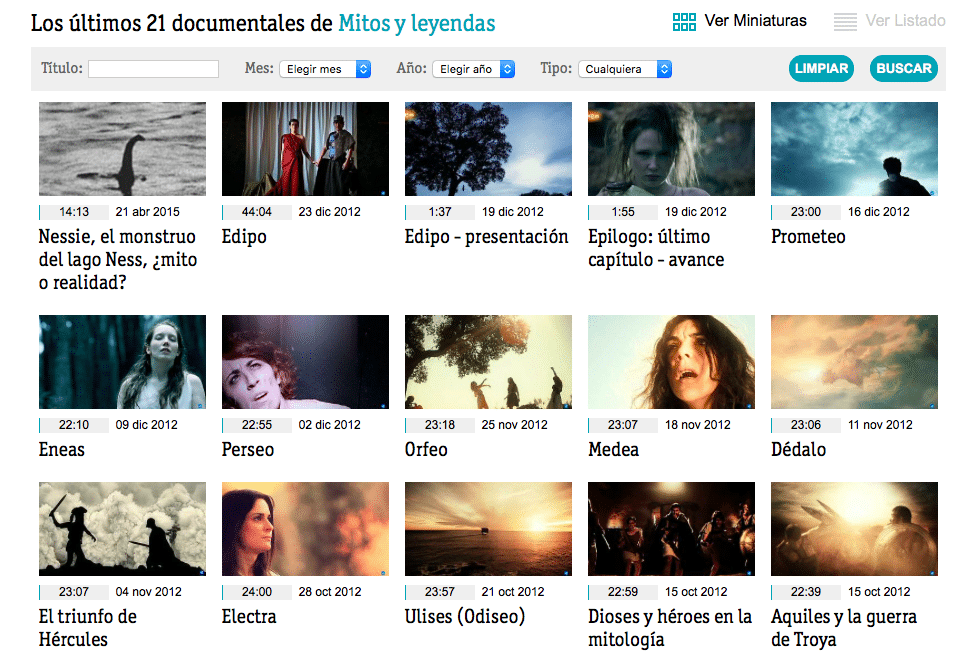
Task: Click the Edipo title link
Action: tap(244, 237)
